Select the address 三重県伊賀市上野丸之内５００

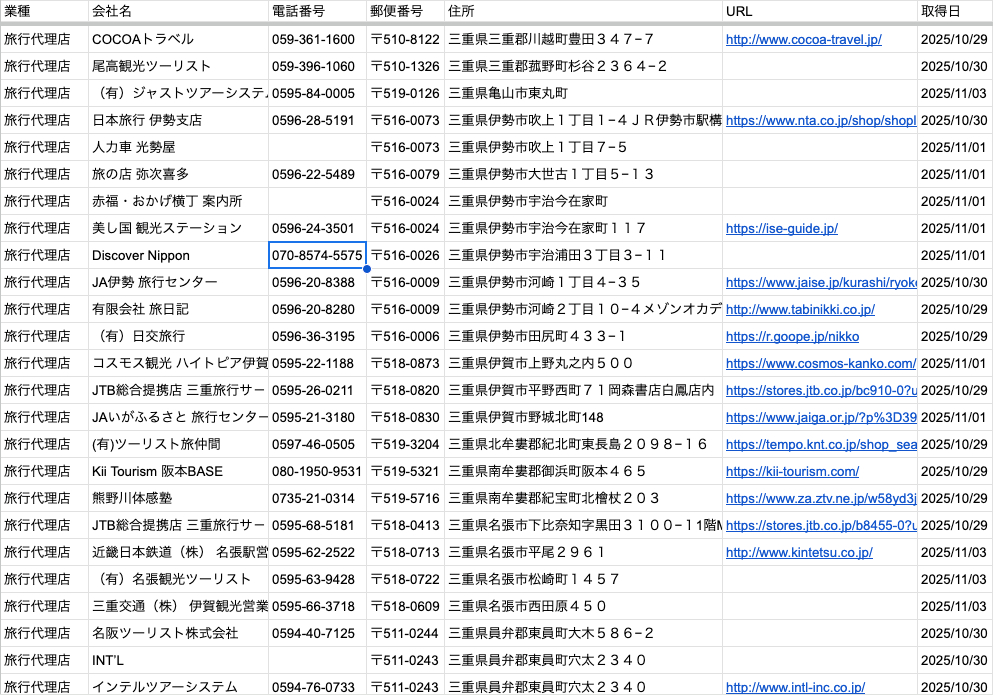583,364
